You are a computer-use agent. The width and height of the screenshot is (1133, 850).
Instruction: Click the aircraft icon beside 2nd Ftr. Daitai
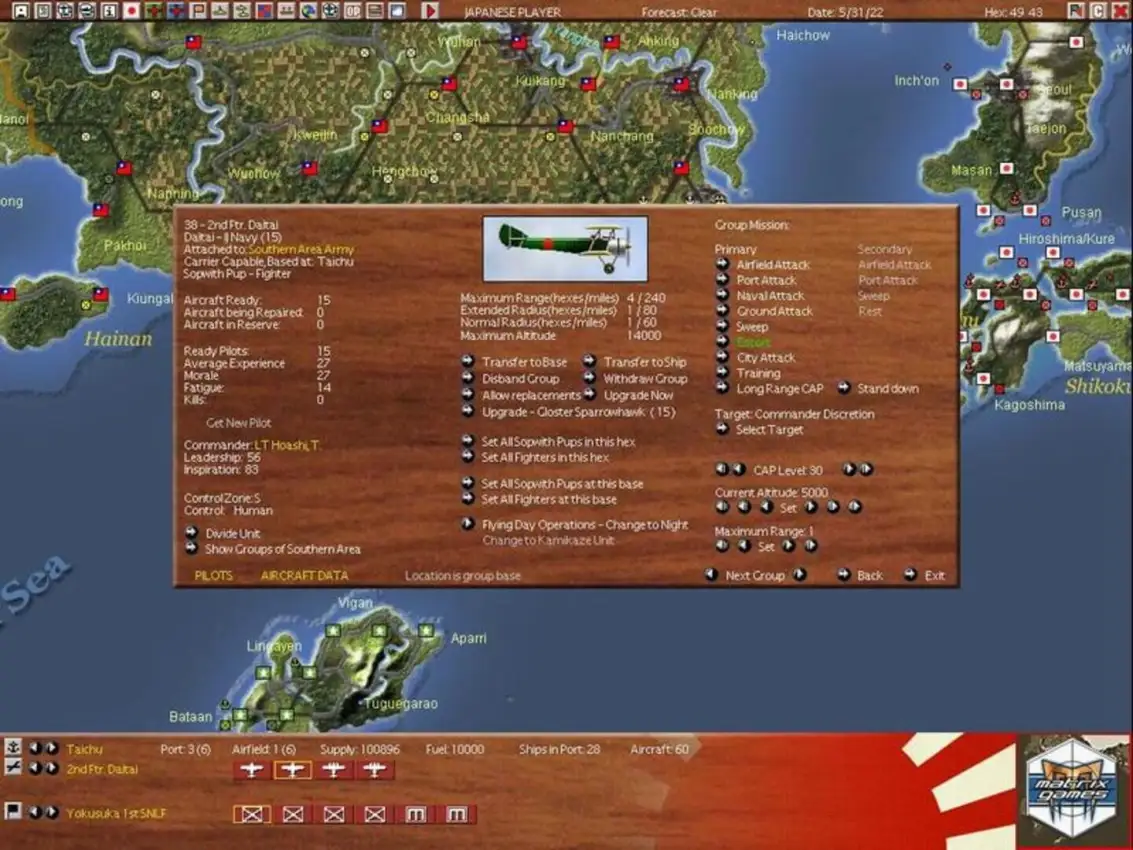pyautogui.click(x=13, y=768)
